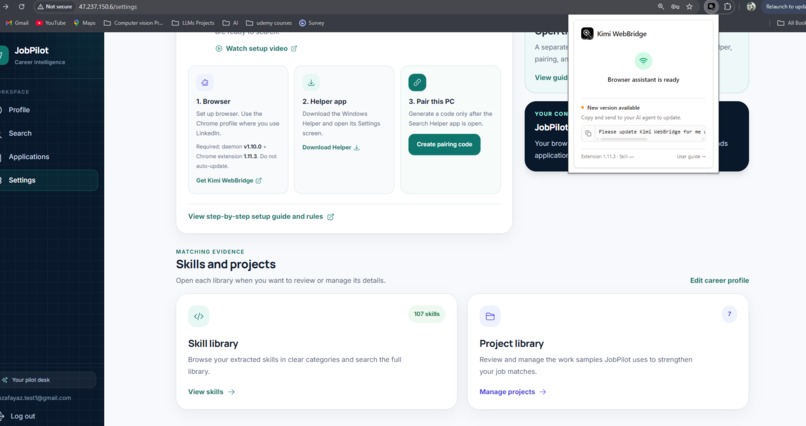
Task: Select Settings in the sidebar
Action: (49, 180)
